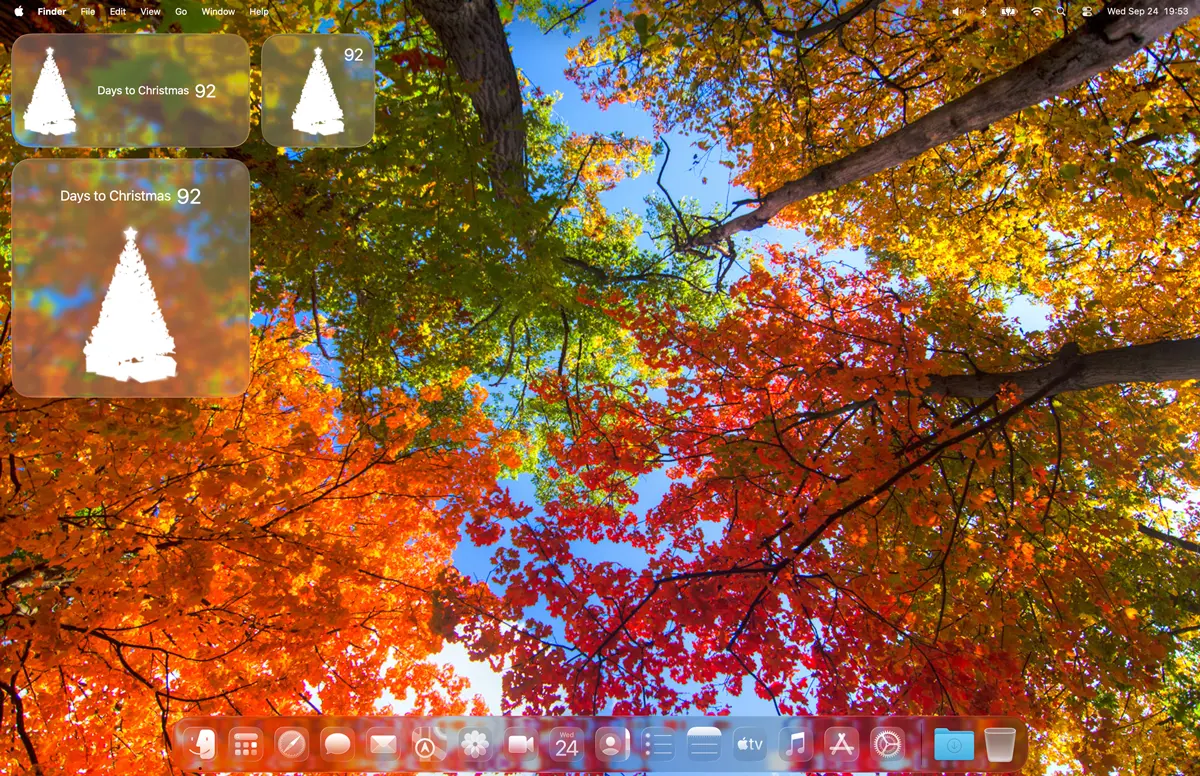Open Calendar showing Wed 24
The width and height of the screenshot is (1200, 776).
click(x=567, y=744)
